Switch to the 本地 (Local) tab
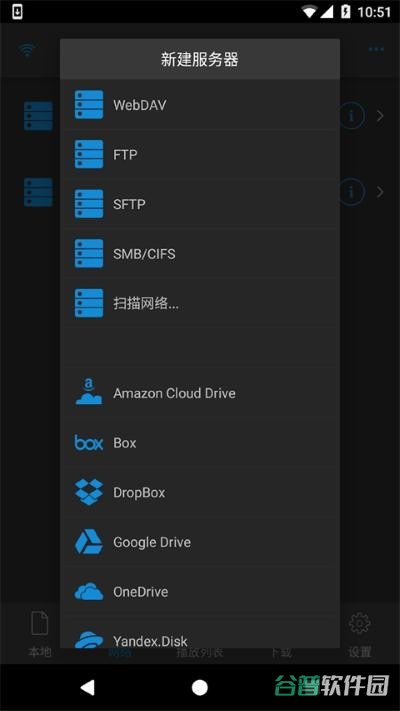The height and width of the screenshot is (711, 400). 39,635
